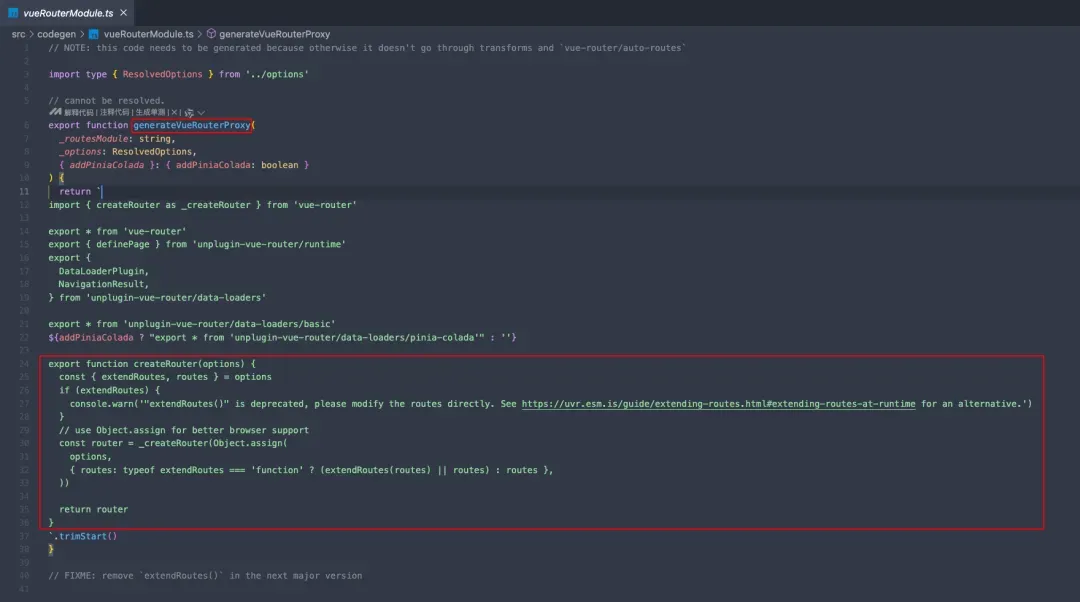Expand the code lens dropdown chevron
Screen dimensions: 1080x602
[201, 112]
